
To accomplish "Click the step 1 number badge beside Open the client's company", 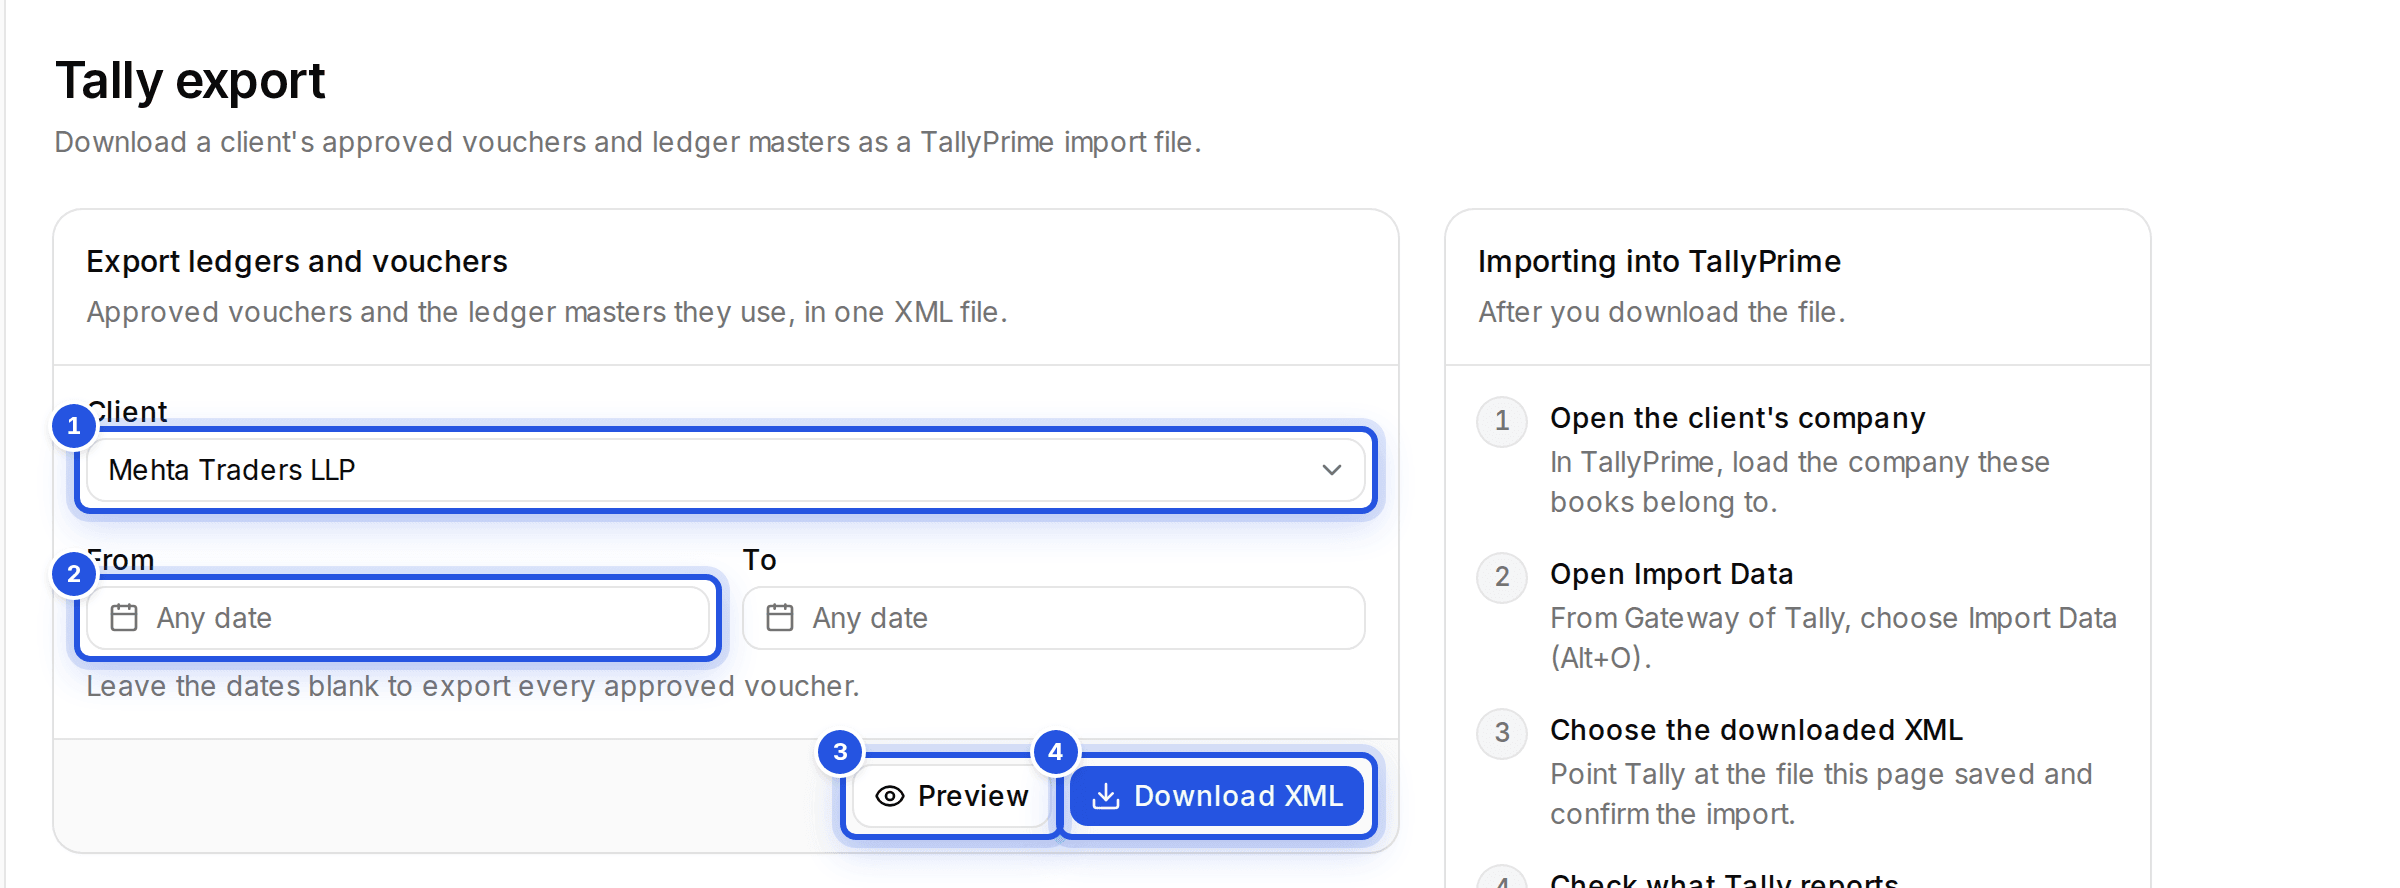I will (1502, 421).
